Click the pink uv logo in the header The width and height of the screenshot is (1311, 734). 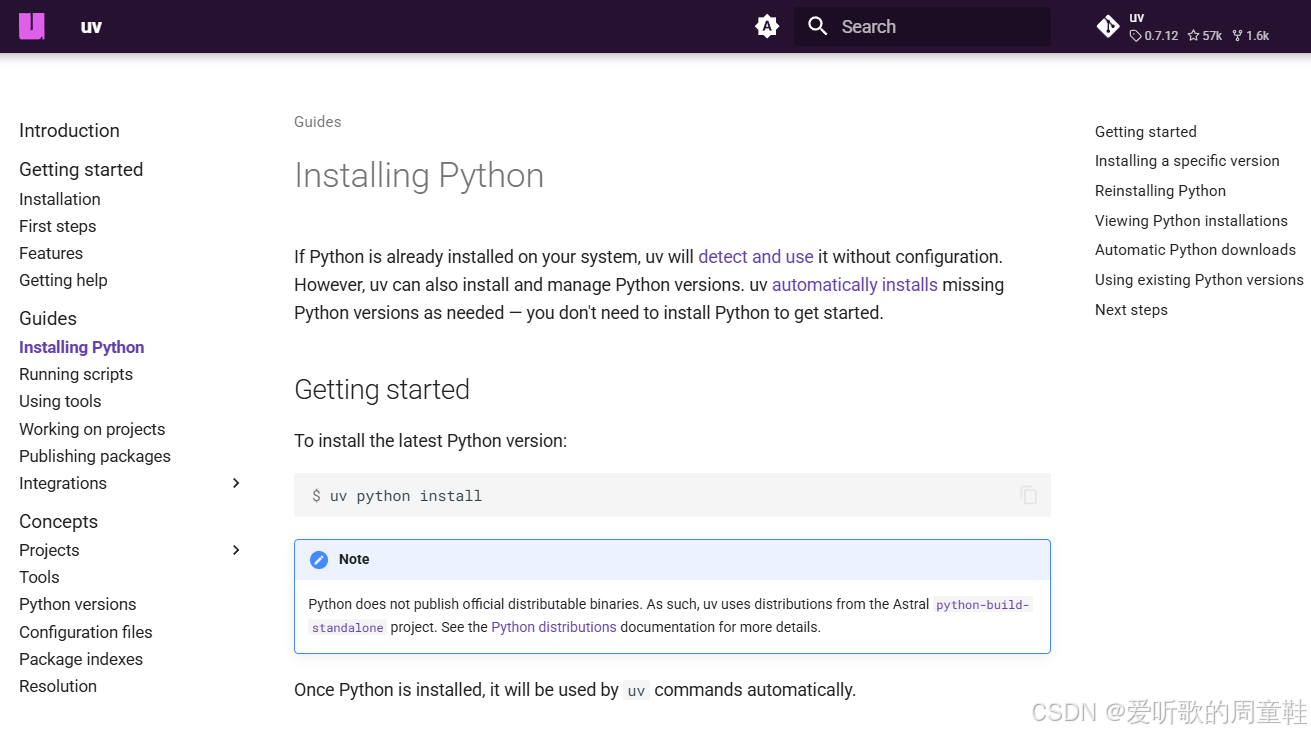(32, 26)
